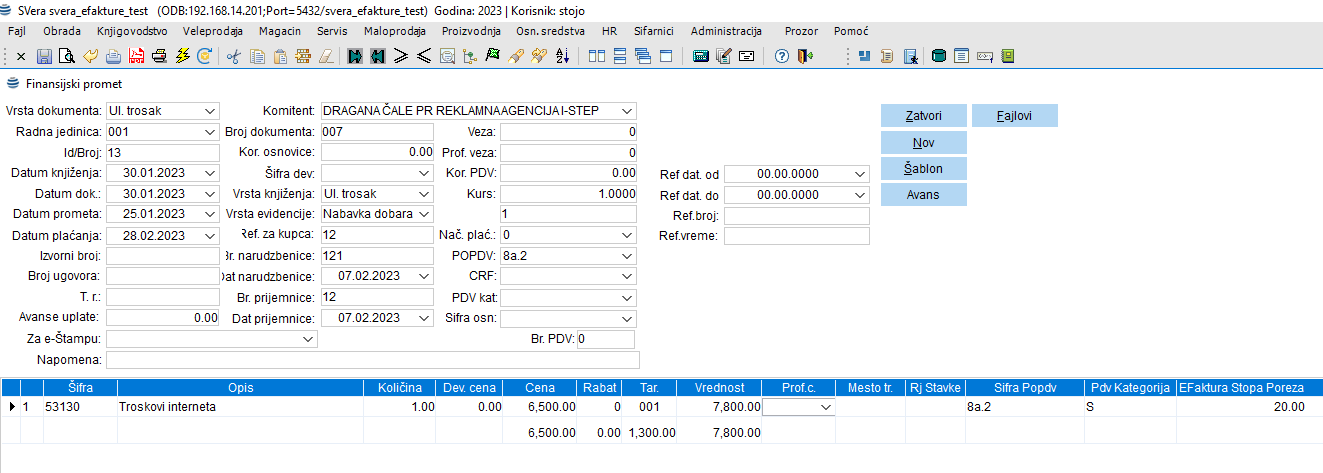The width and height of the screenshot is (1323, 473).
Task: Open the Sifarnici menu
Action: pos(654,31)
